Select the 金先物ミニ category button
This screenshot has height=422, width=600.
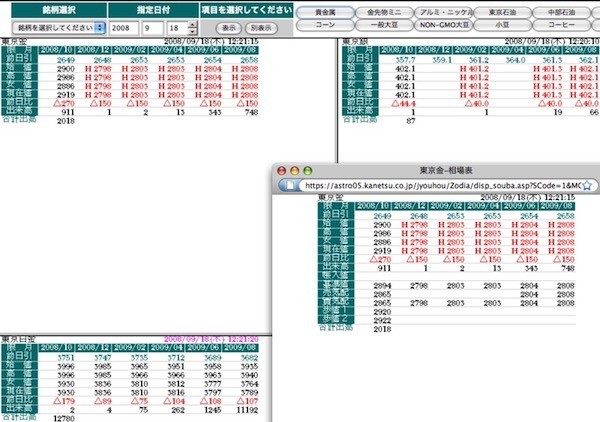(384, 12)
